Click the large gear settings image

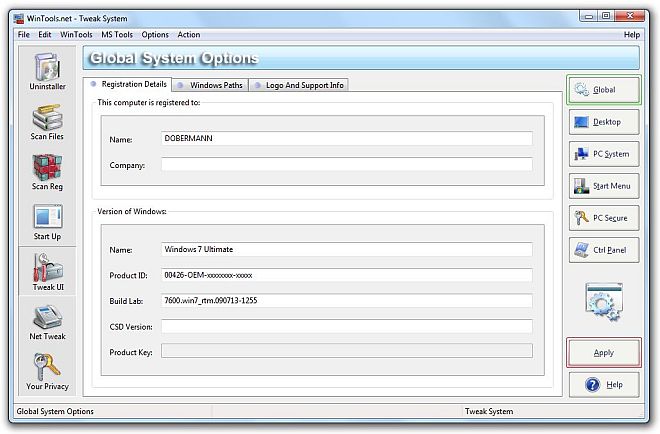[x=604, y=302]
